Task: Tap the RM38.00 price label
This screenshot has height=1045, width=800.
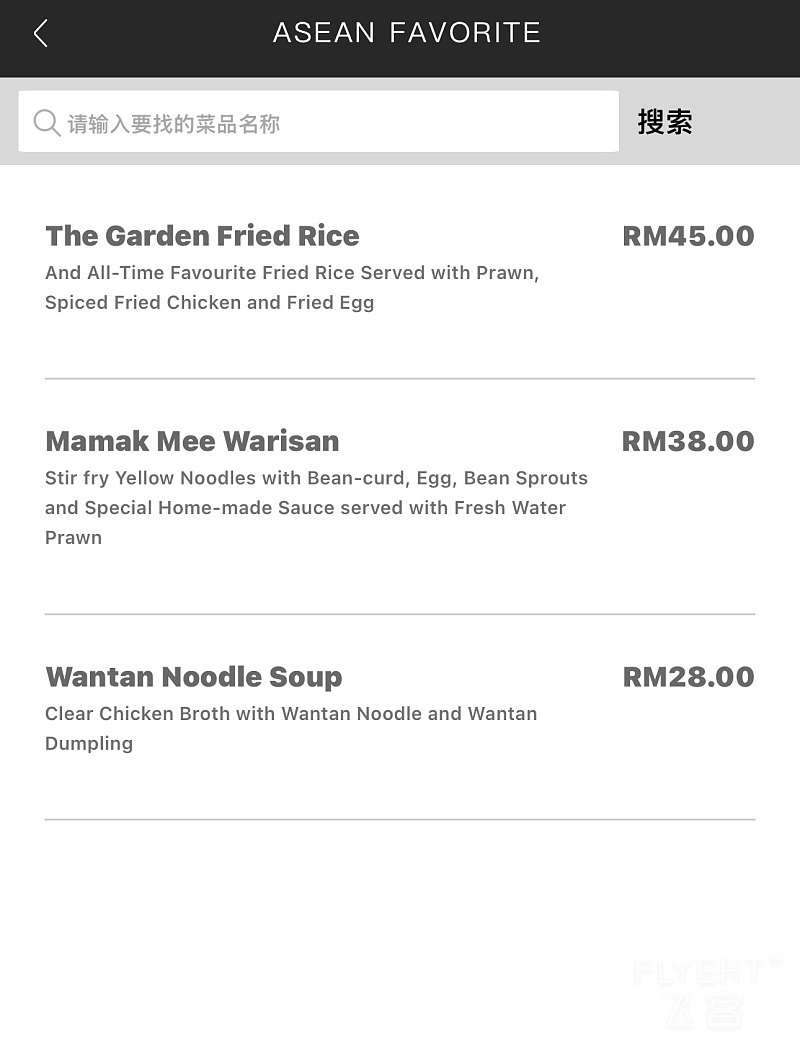Action: [688, 441]
